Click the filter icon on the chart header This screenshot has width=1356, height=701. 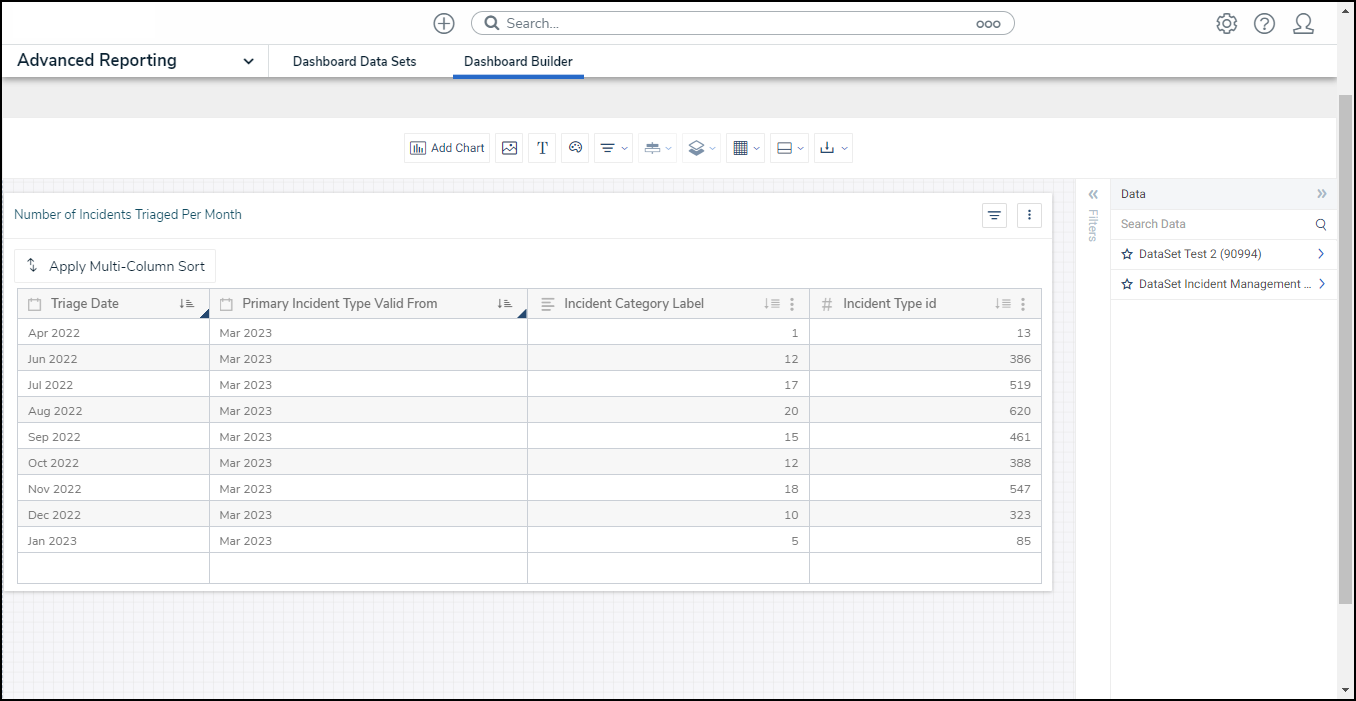[x=994, y=215]
